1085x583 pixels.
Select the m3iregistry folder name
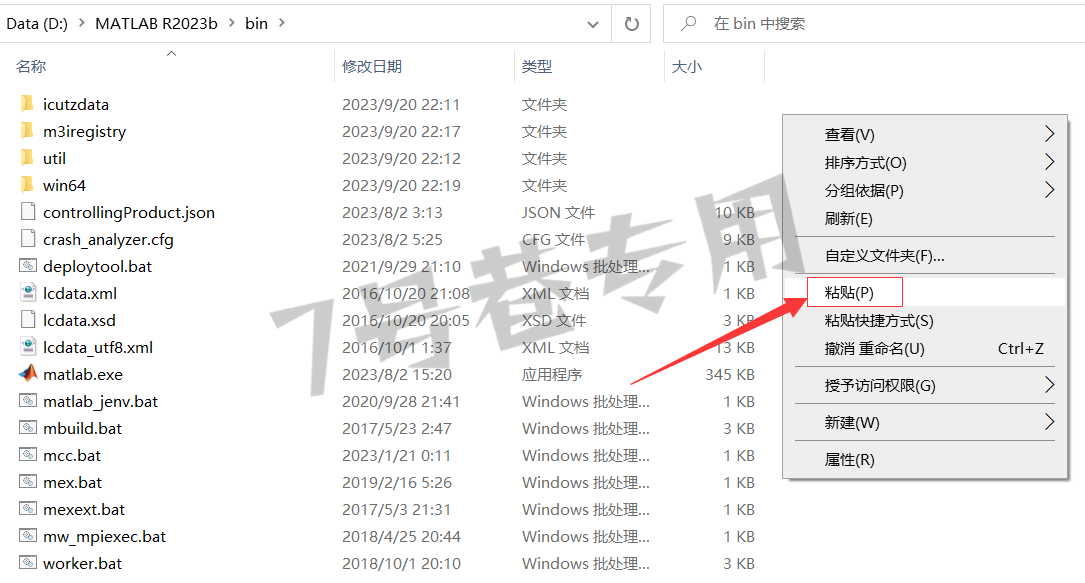pyautogui.click(x=84, y=131)
